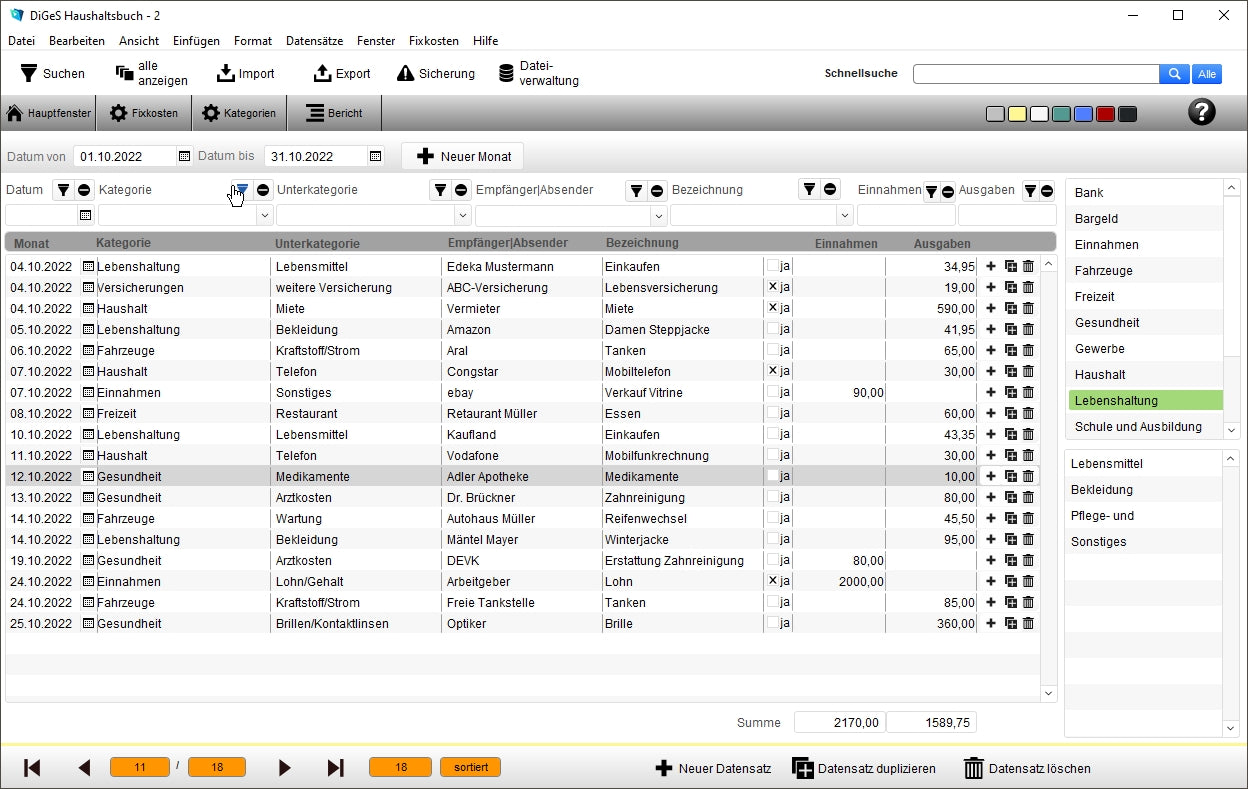Switch to the Fixkosten tab
Image resolution: width=1248 pixels, height=789 pixels.
point(144,113)
